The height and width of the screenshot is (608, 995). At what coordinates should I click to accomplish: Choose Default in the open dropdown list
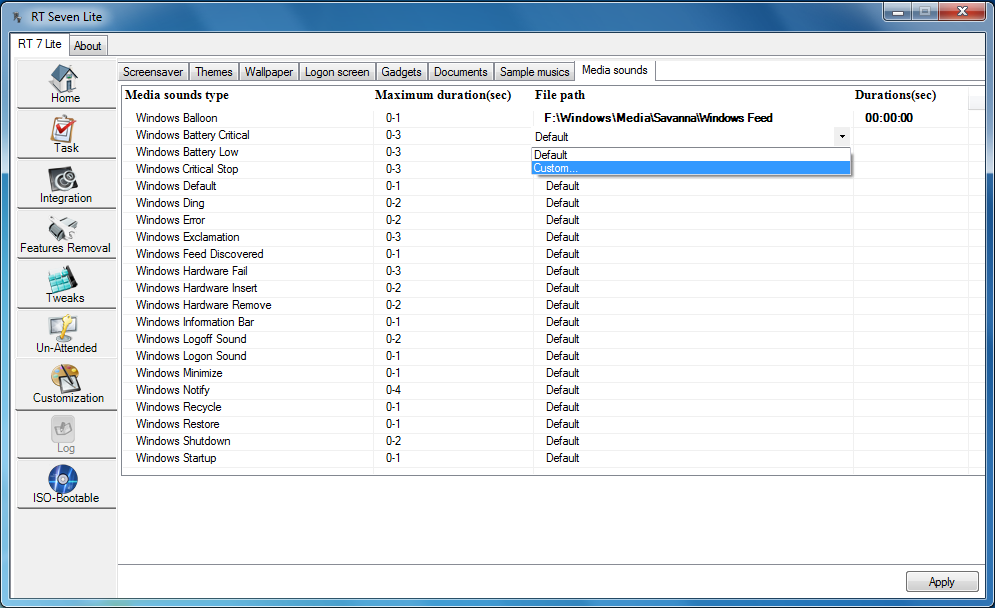click(x=691, y=154)
